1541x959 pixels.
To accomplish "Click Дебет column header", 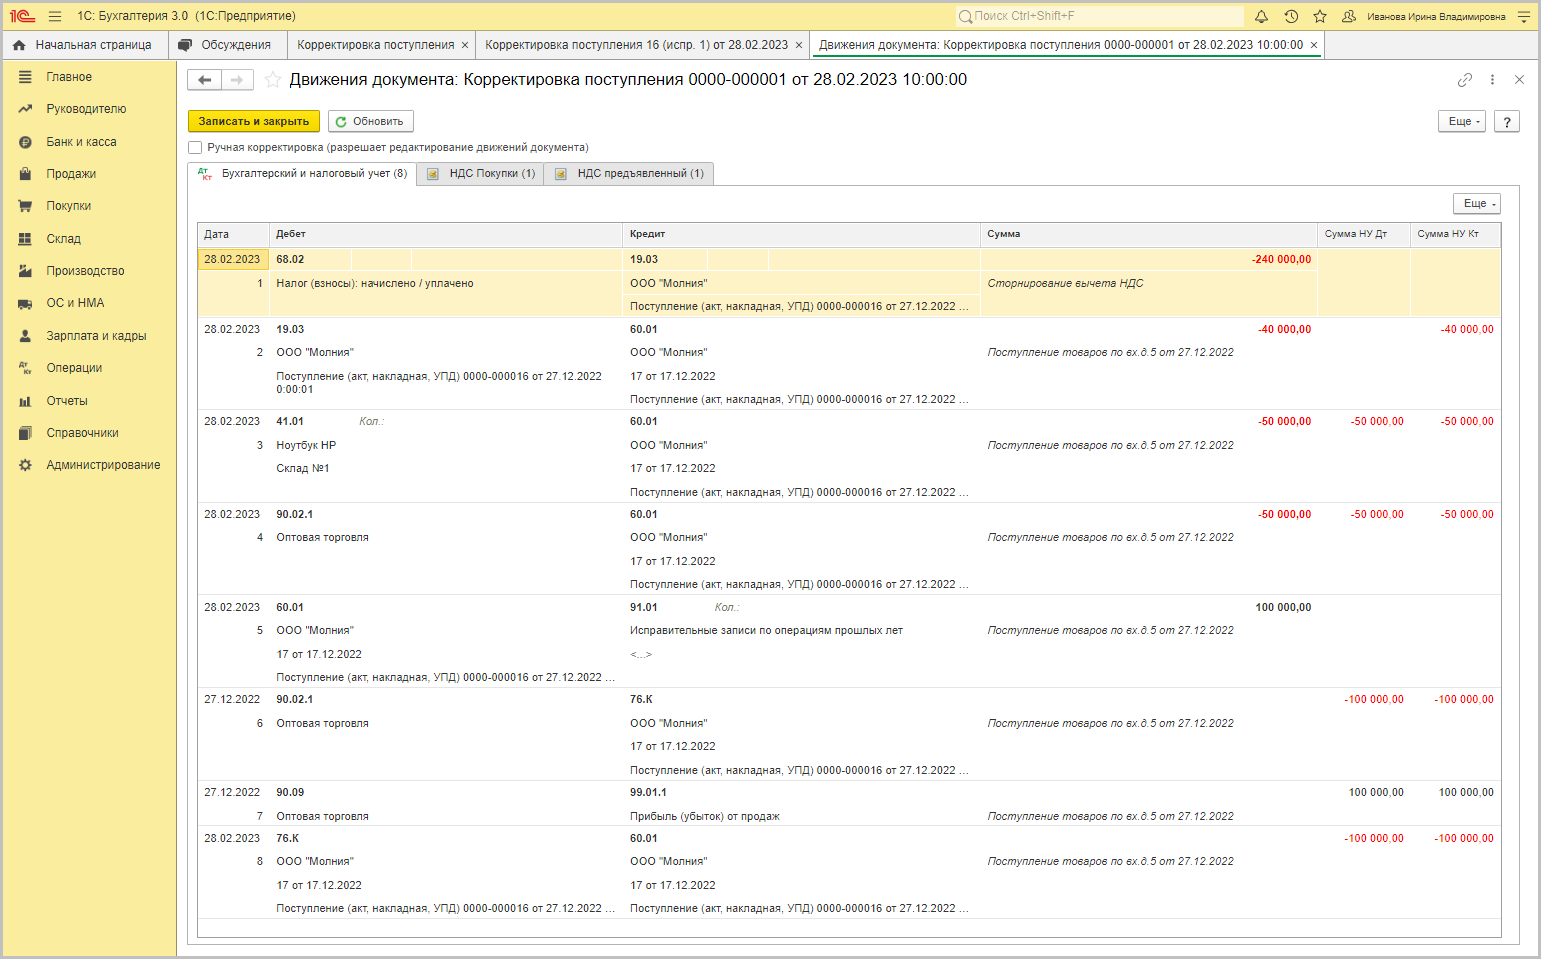I will [x=446, y=234].
